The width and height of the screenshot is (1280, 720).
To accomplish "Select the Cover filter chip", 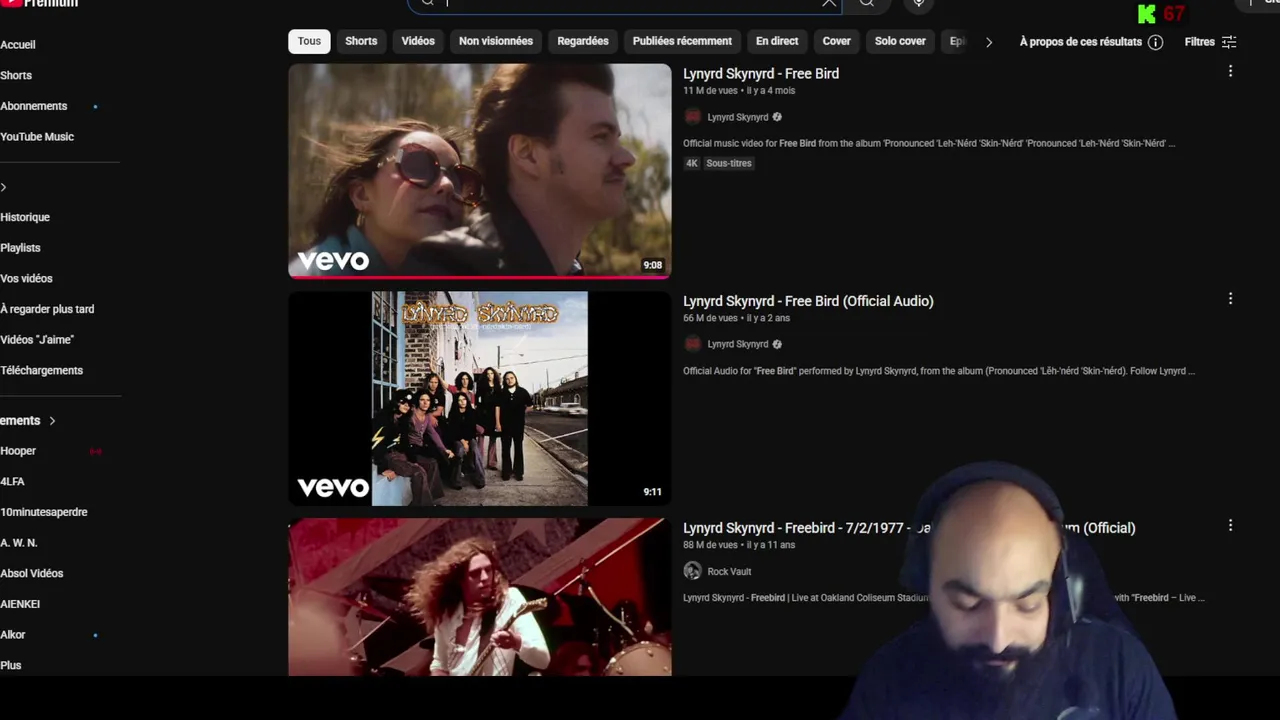I will click(836, 41).
